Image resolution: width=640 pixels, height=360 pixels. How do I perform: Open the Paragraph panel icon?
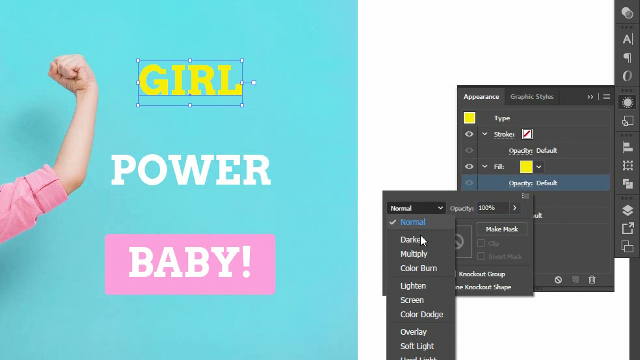[627, 58]
